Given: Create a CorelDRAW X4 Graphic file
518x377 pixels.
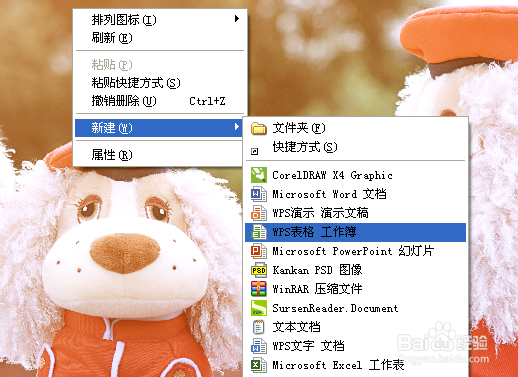Looking at the screenshot, I should click(355, 175).
